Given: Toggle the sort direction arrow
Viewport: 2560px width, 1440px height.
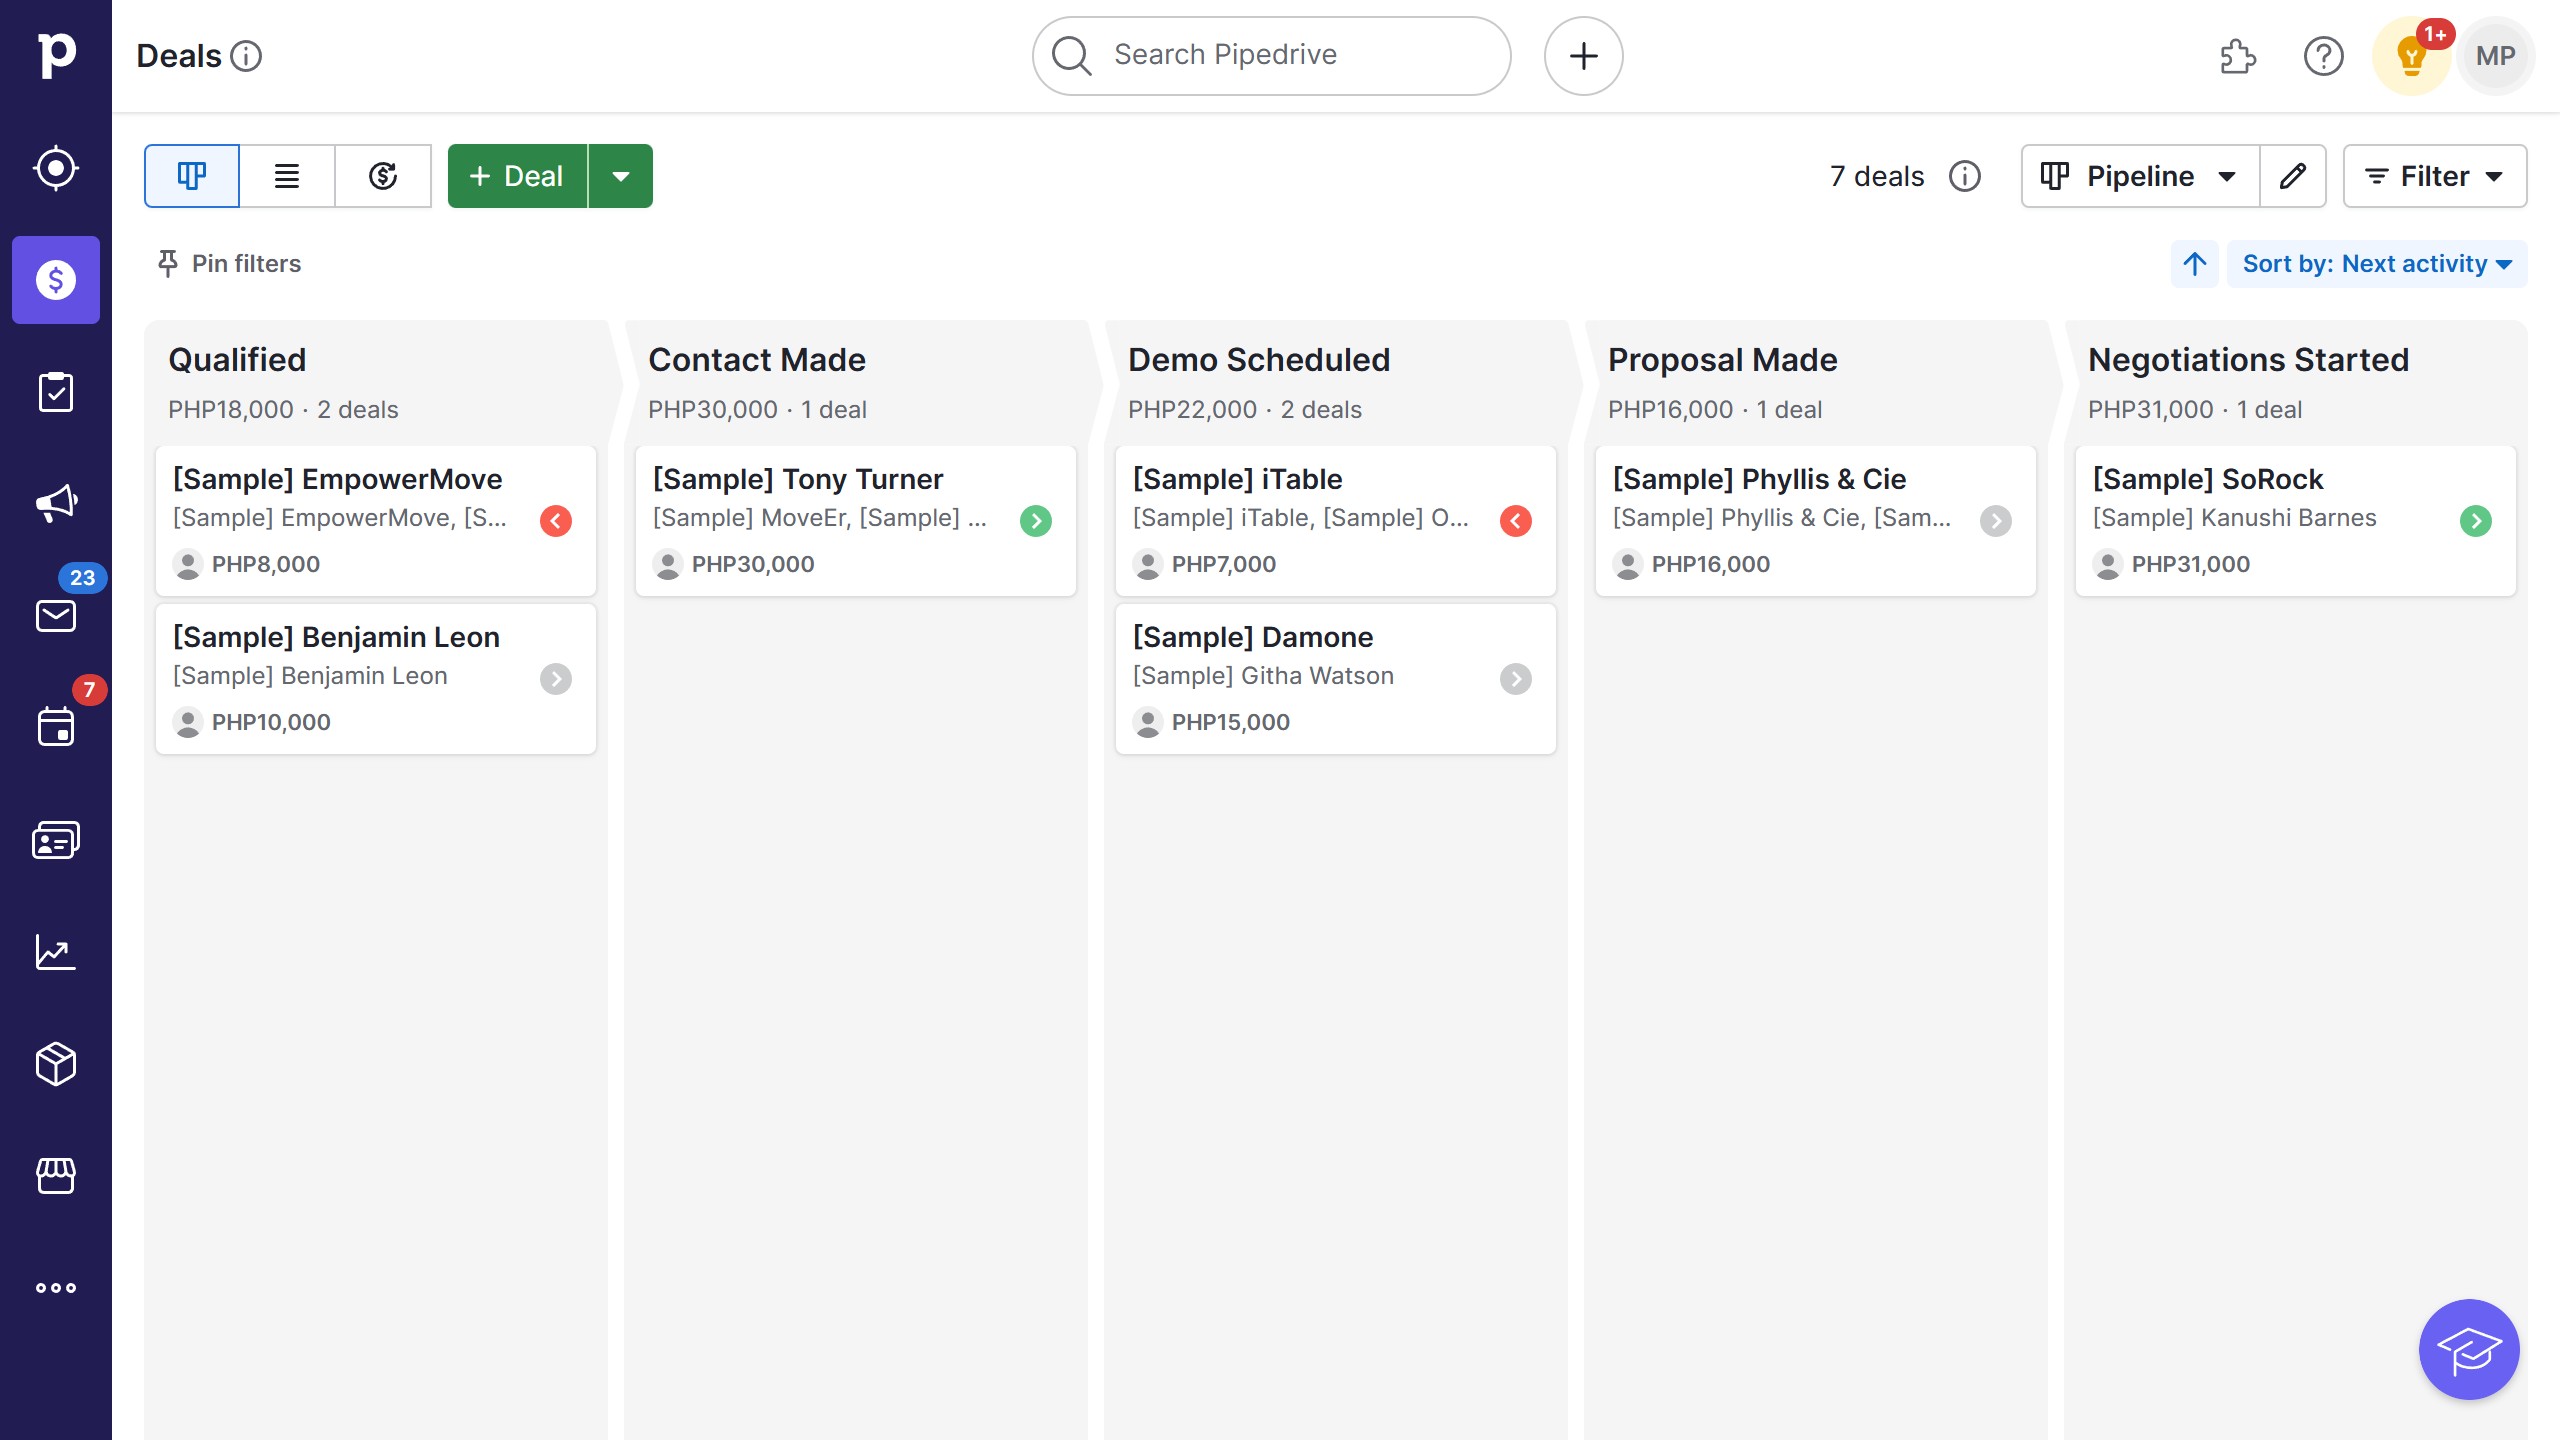Looking at the screenshot, I should pyautogui.click(x=2193, y=264).
